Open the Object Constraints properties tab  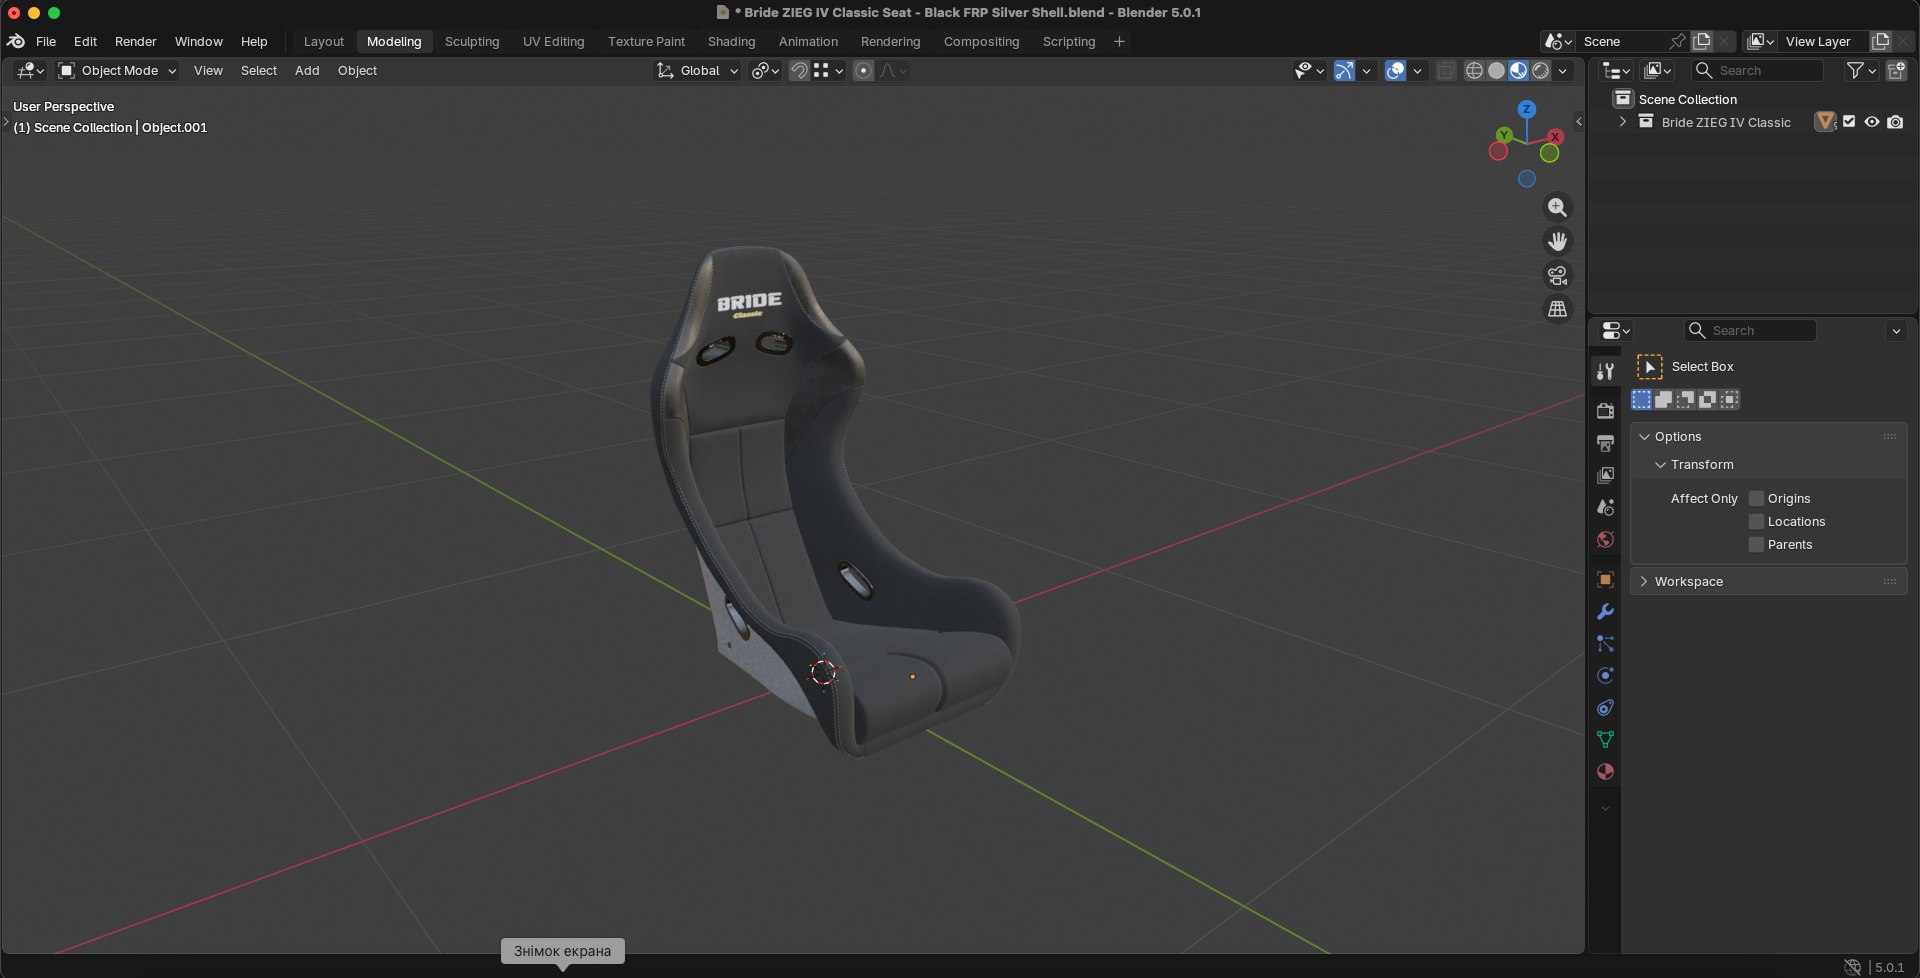[1605, 707]
